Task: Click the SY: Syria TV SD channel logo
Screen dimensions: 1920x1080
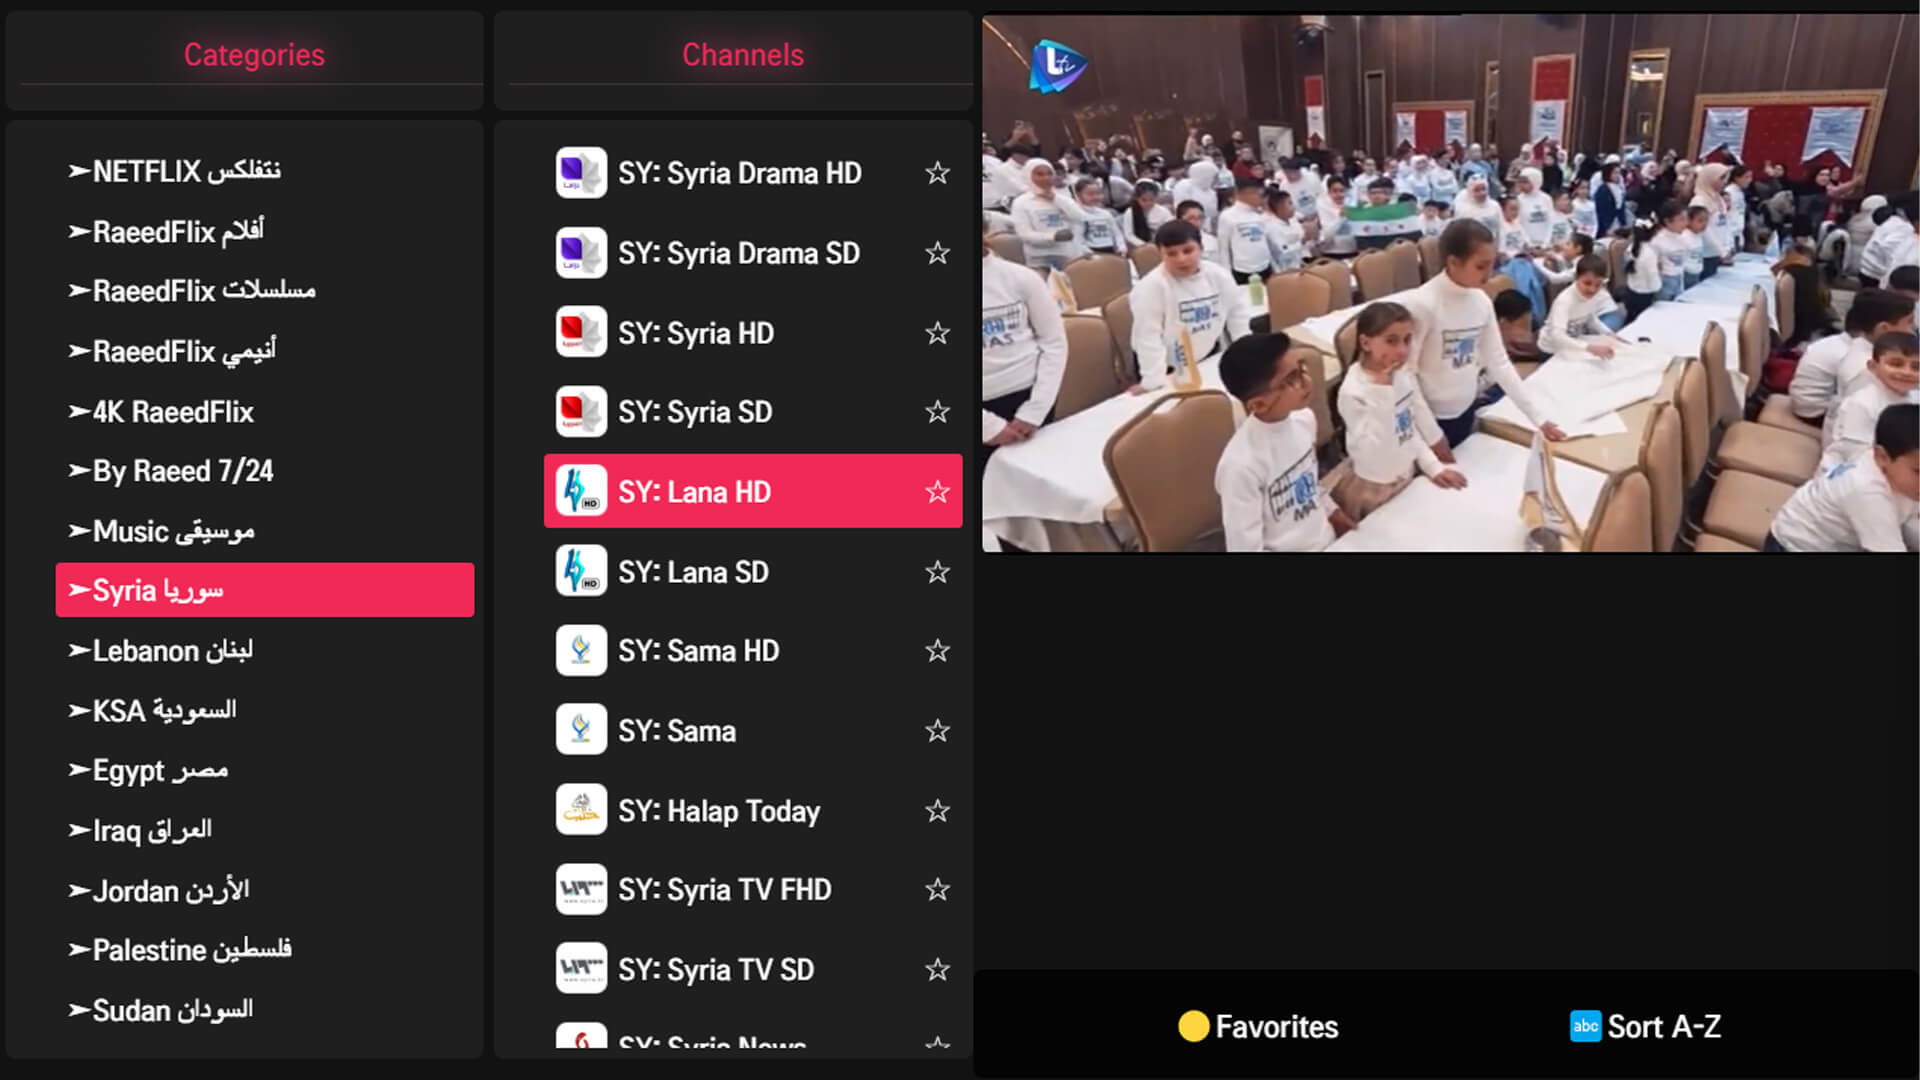Action: coord(581,969)
